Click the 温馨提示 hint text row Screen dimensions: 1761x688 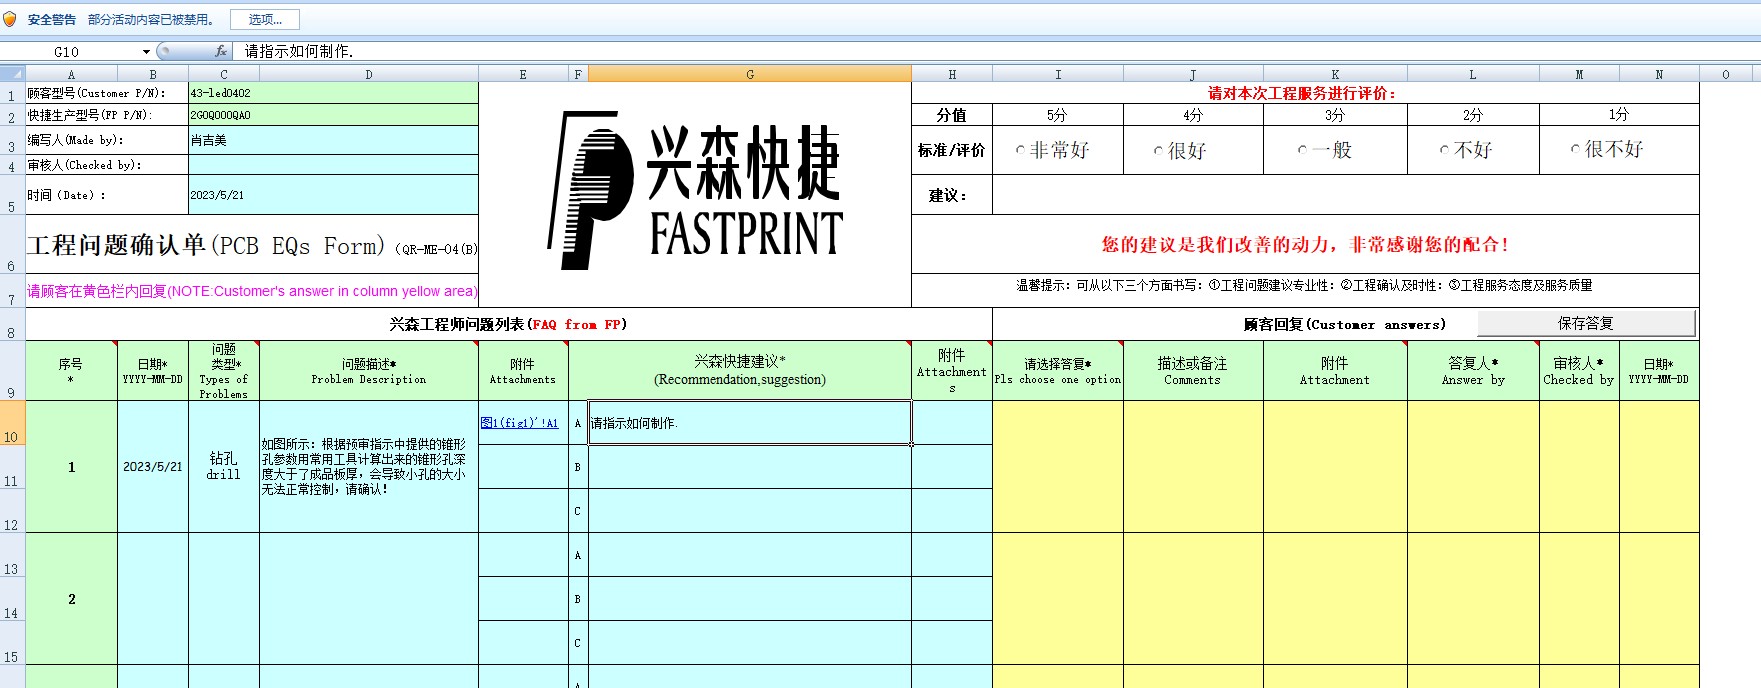(1305, 285)
